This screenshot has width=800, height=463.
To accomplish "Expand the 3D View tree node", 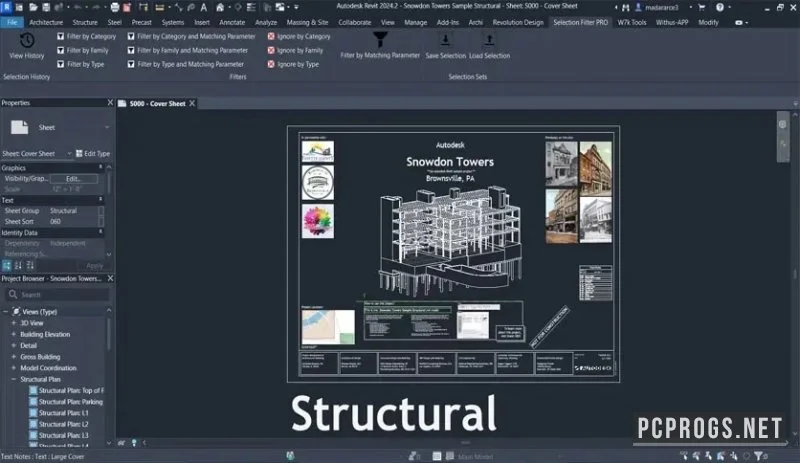I will point(14,323).
